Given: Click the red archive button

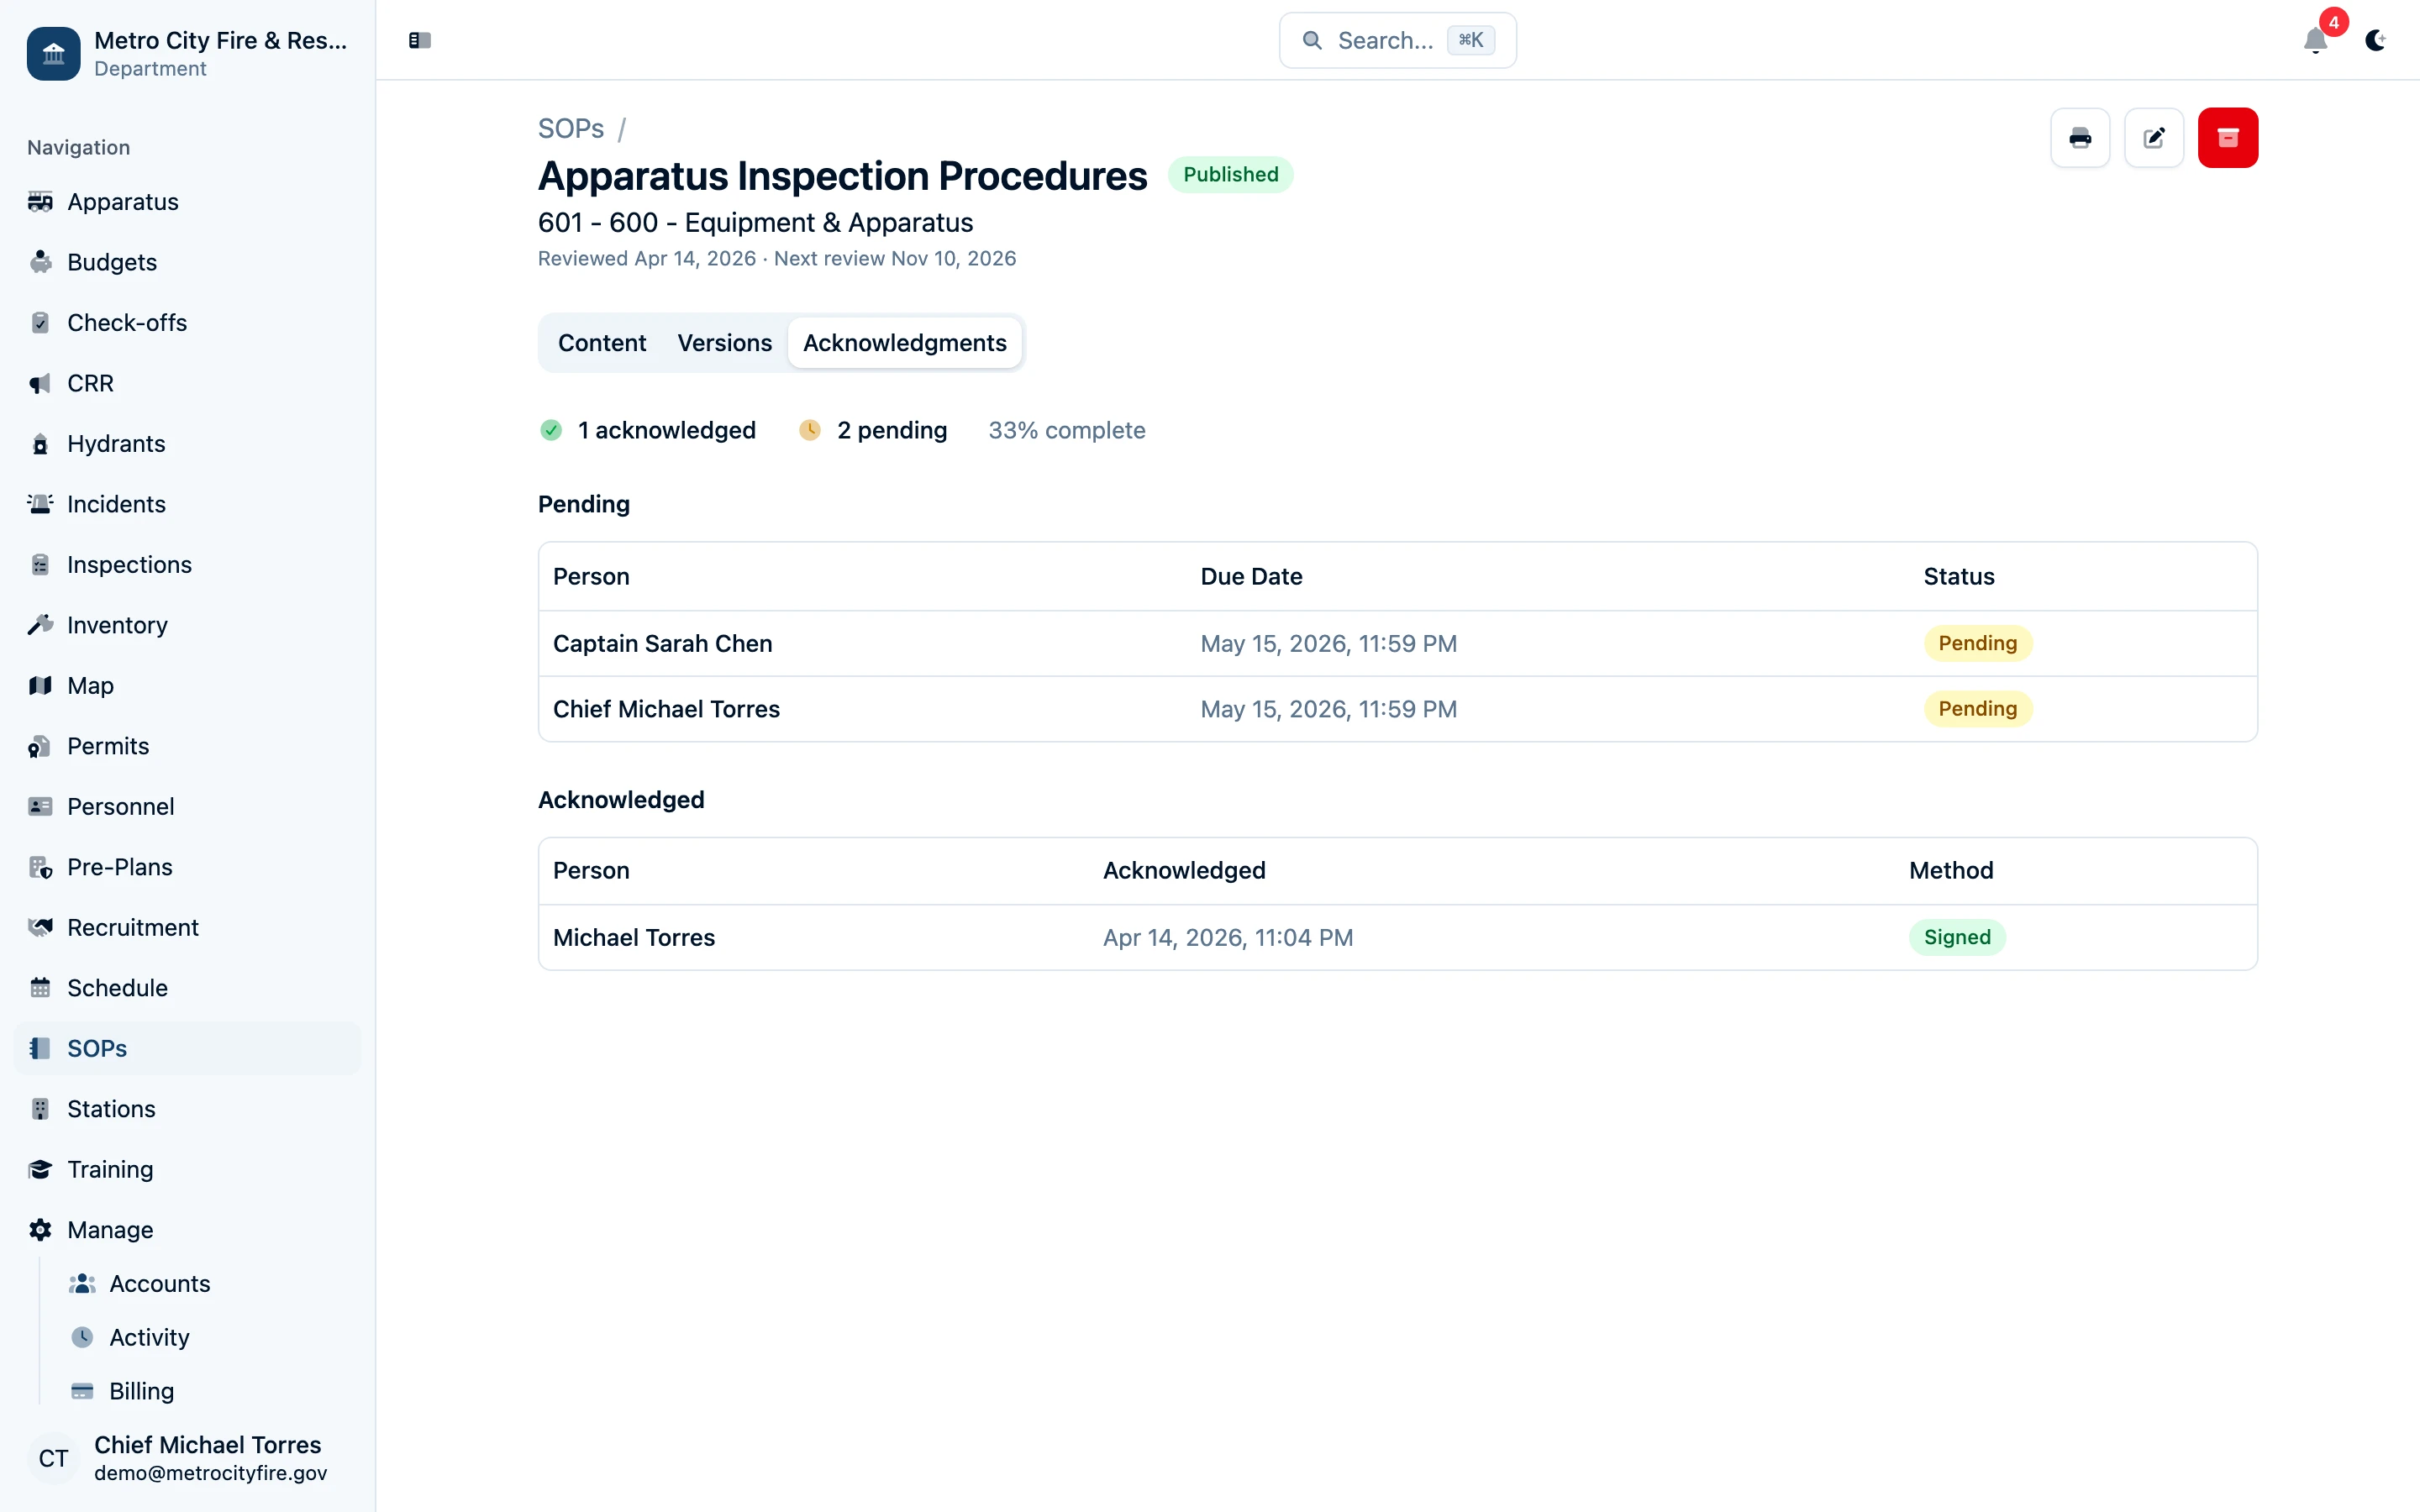Looking at the screenshot, I should 2227,138.
